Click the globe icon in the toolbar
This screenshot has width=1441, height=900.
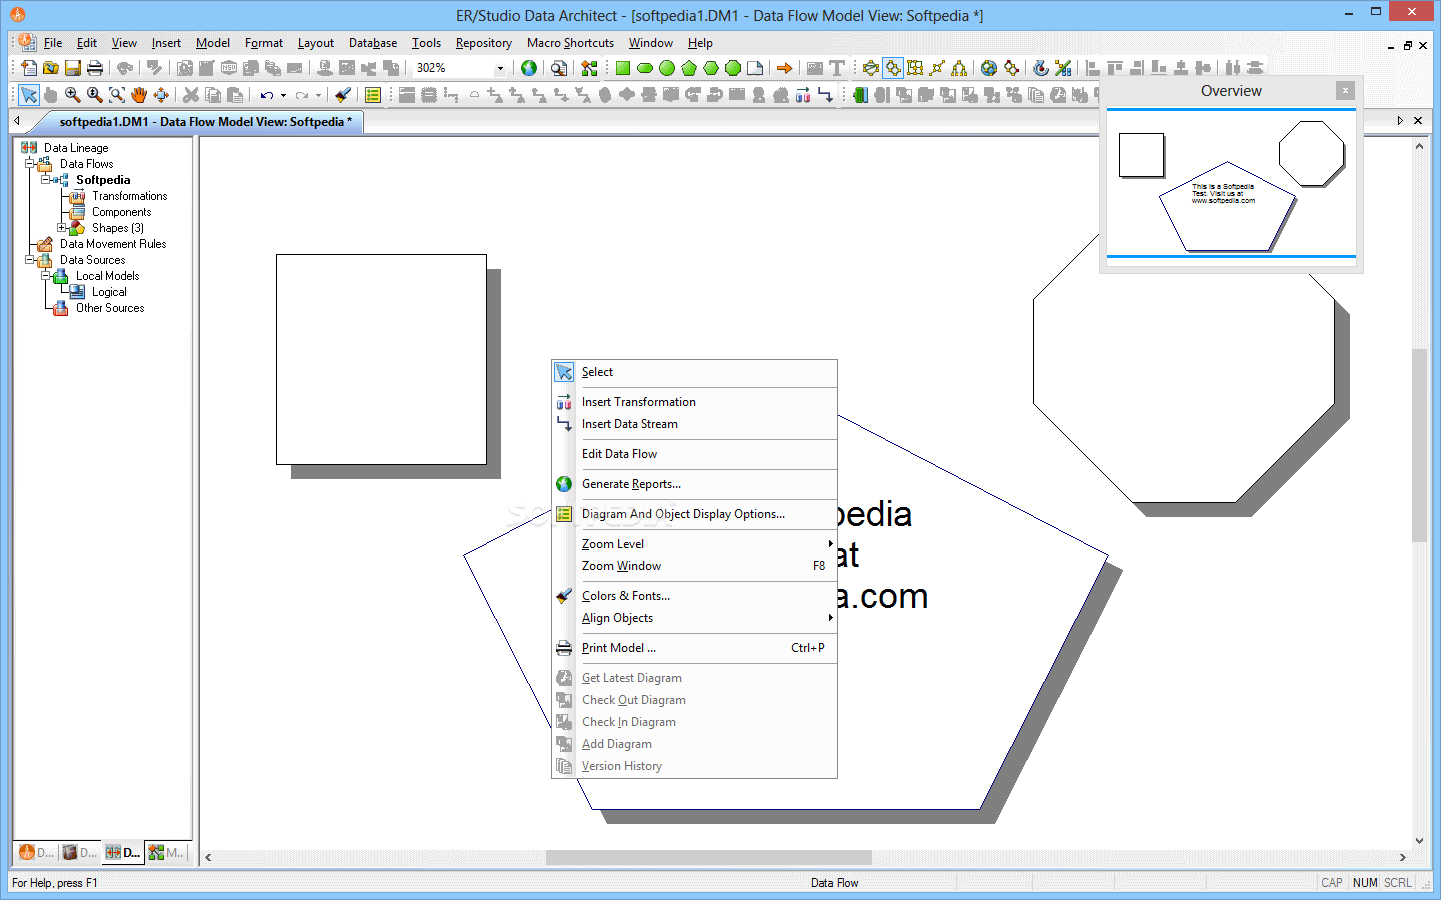pos(529,68)
